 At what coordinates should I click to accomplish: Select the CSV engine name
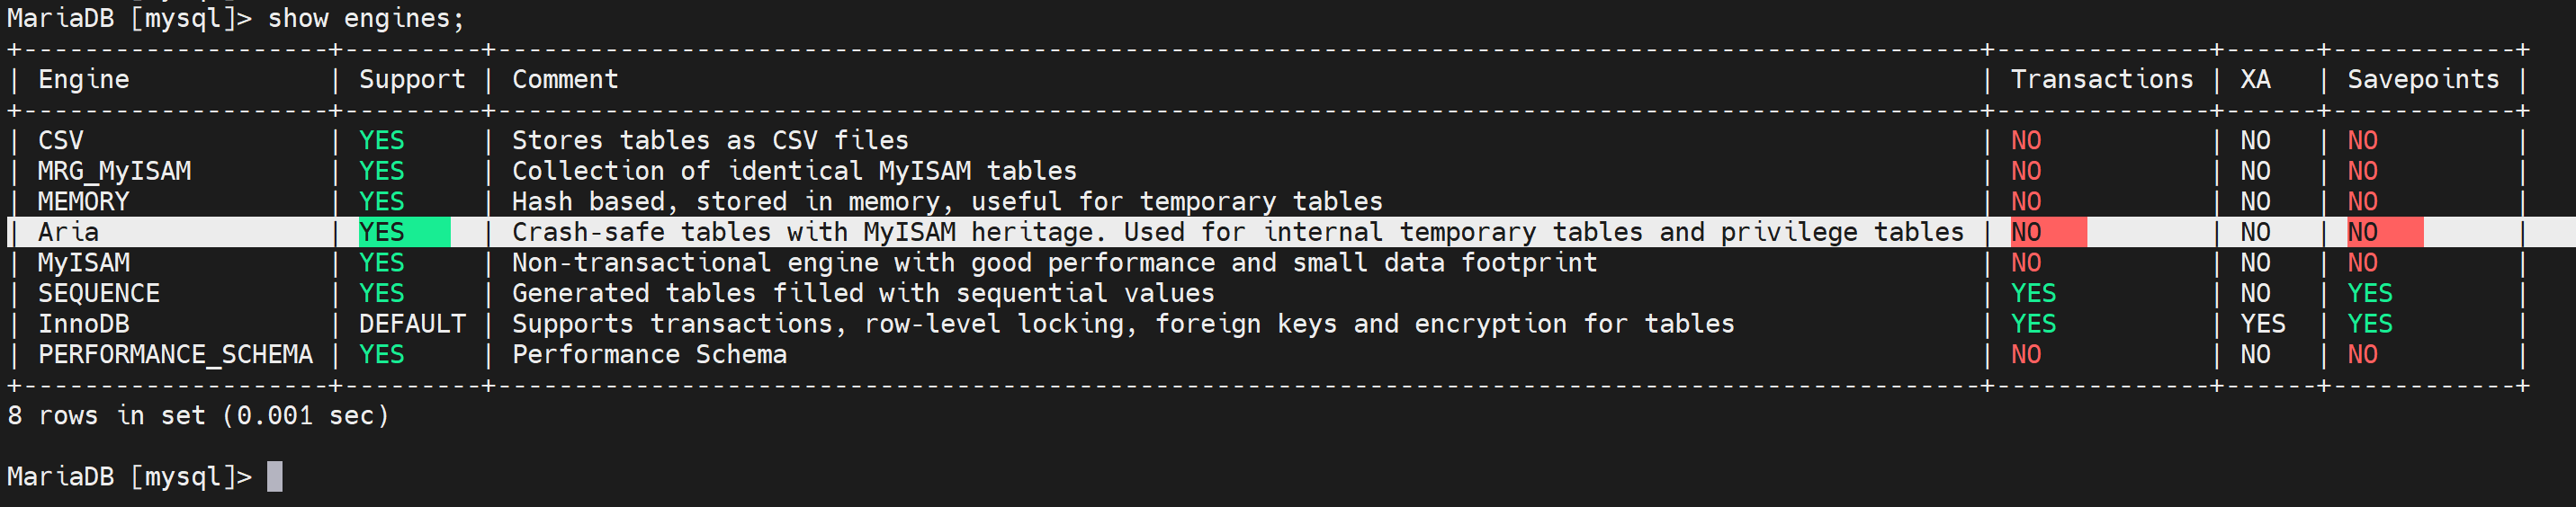point(61,140)
